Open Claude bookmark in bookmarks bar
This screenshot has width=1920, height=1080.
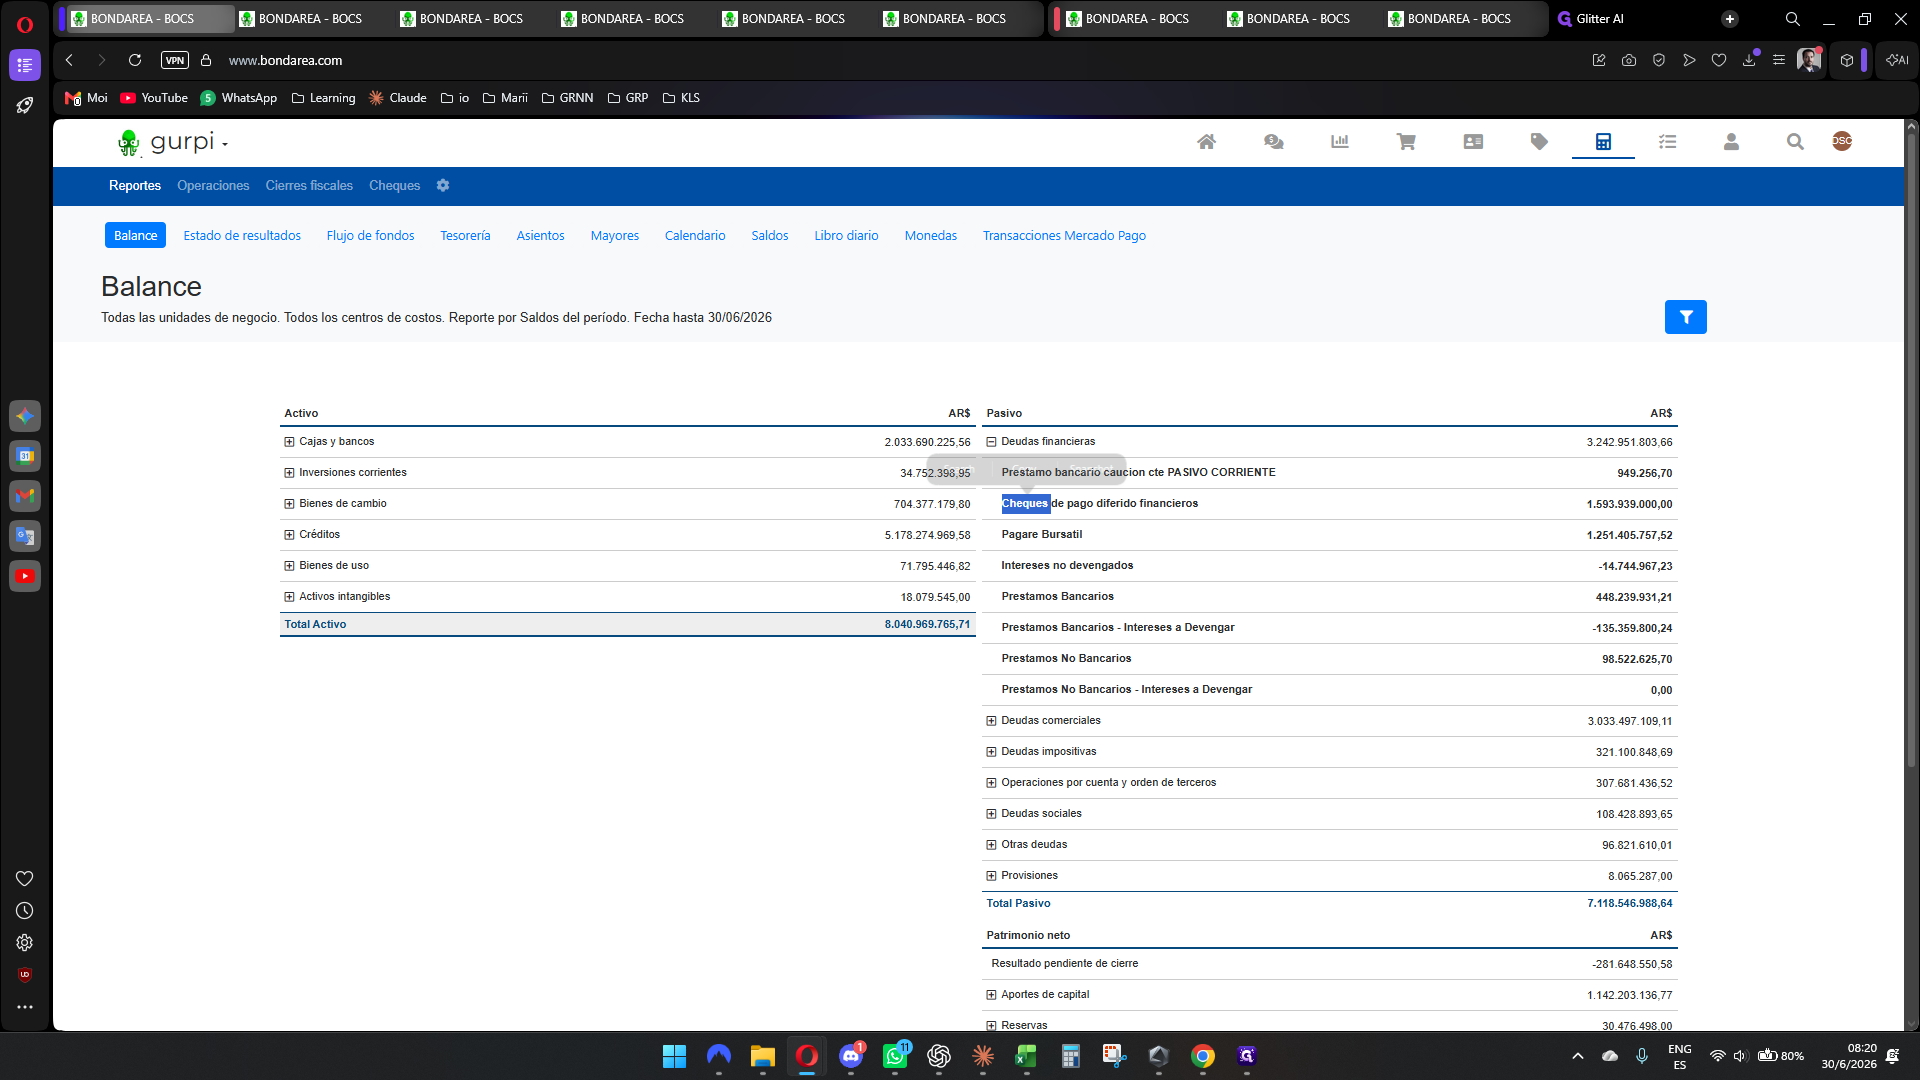(x=398, y=98)
